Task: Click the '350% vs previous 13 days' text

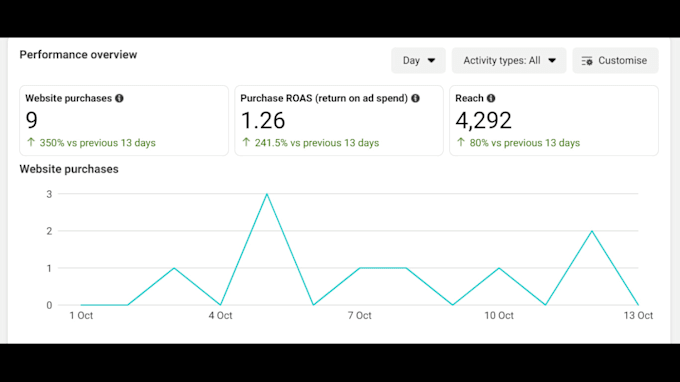Action: tap(98, 143)
